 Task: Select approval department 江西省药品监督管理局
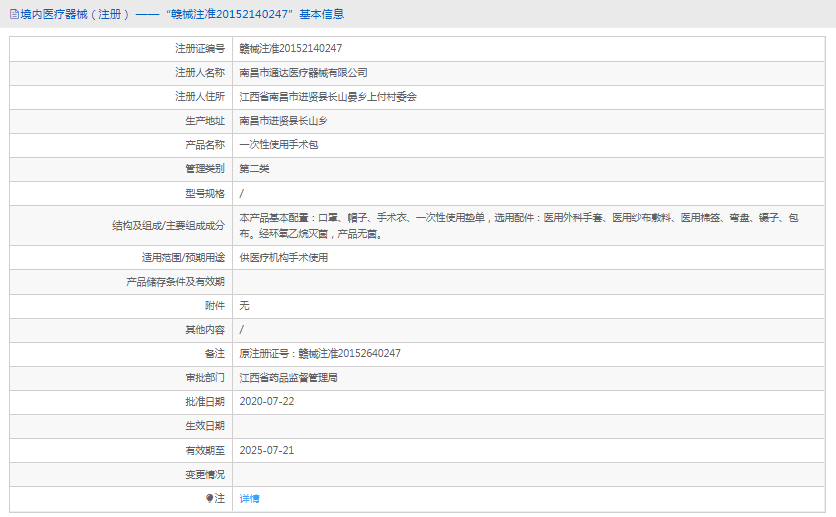click(288, 378)
